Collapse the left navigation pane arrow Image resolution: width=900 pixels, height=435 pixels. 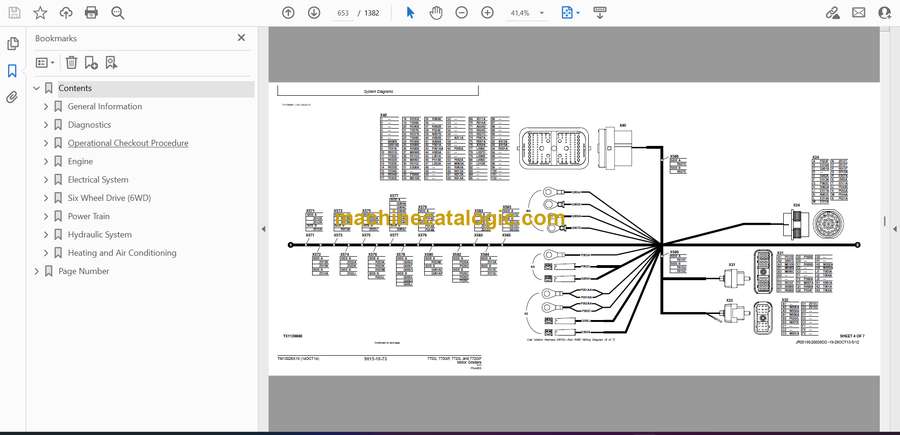click(263, 229)
